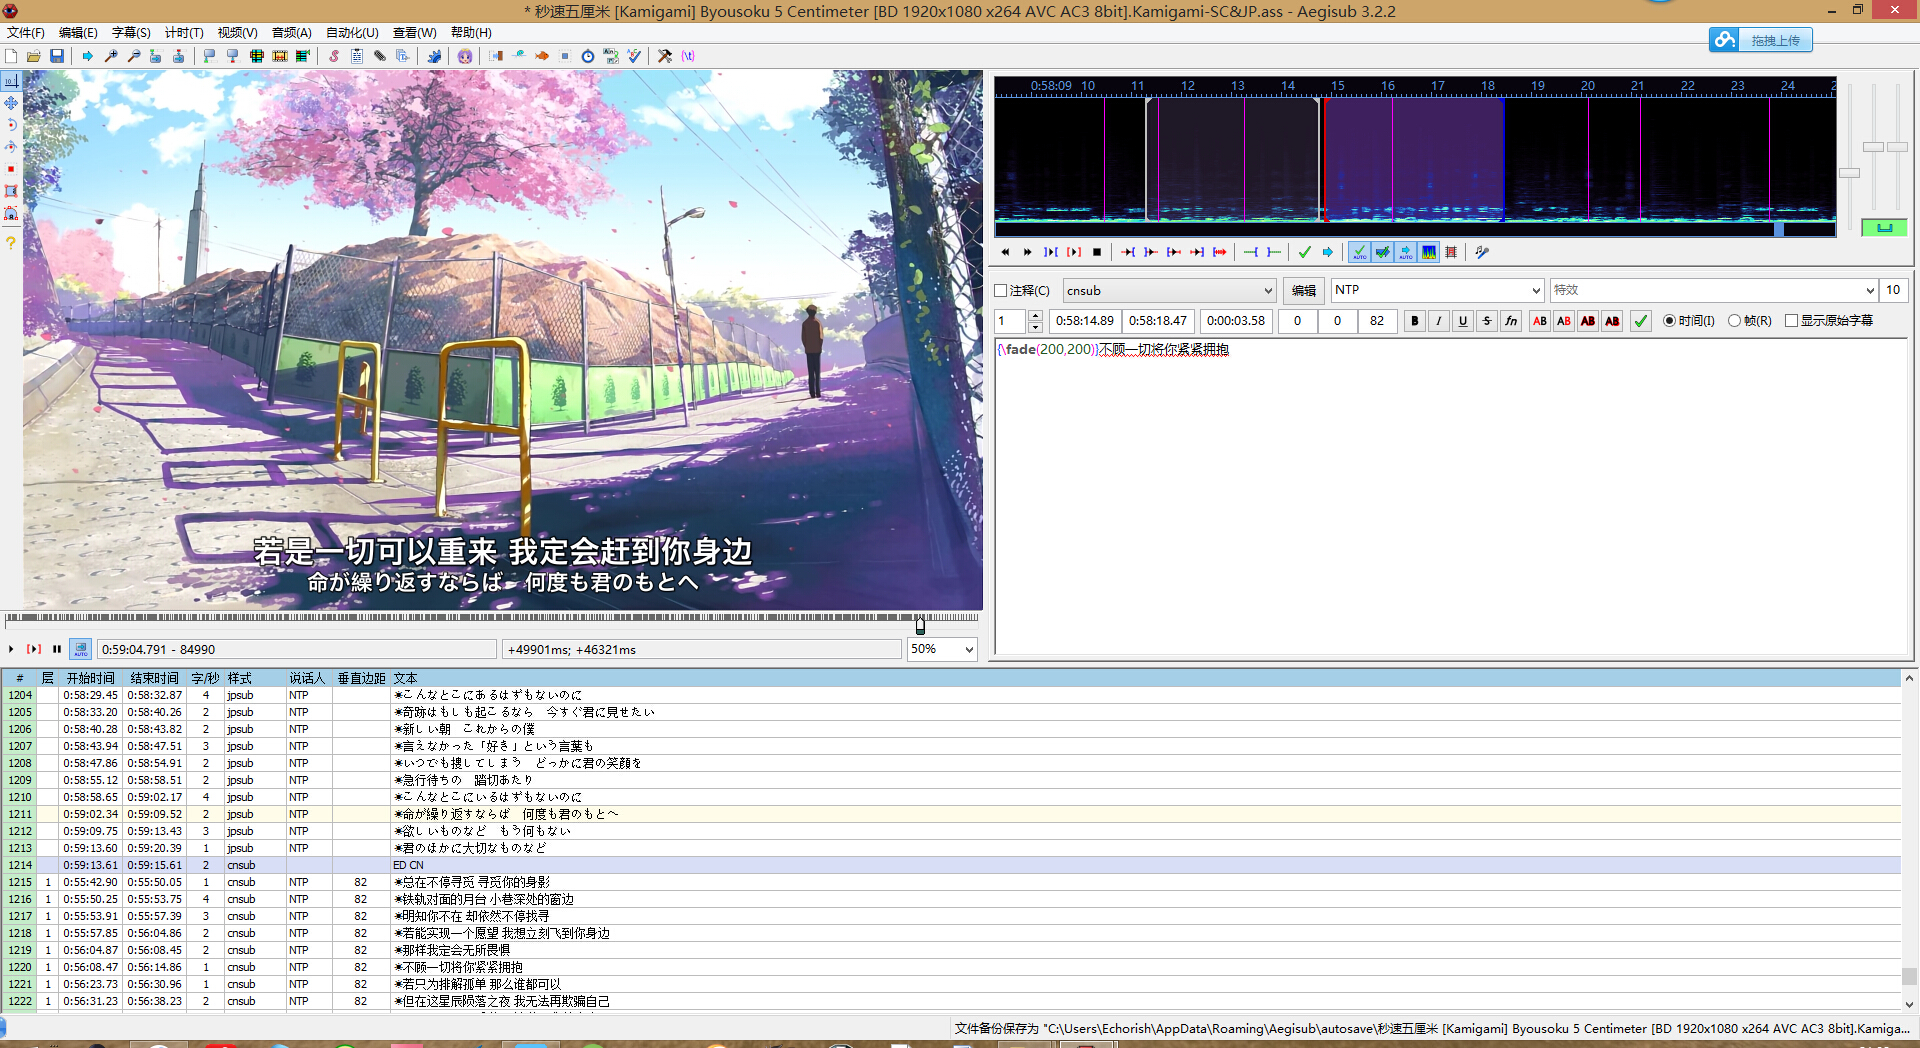Zoom video in with the magnifier plus icon
Image resolution: width=1920 pixels, height=1048 pixels.
tap(111, 56)
